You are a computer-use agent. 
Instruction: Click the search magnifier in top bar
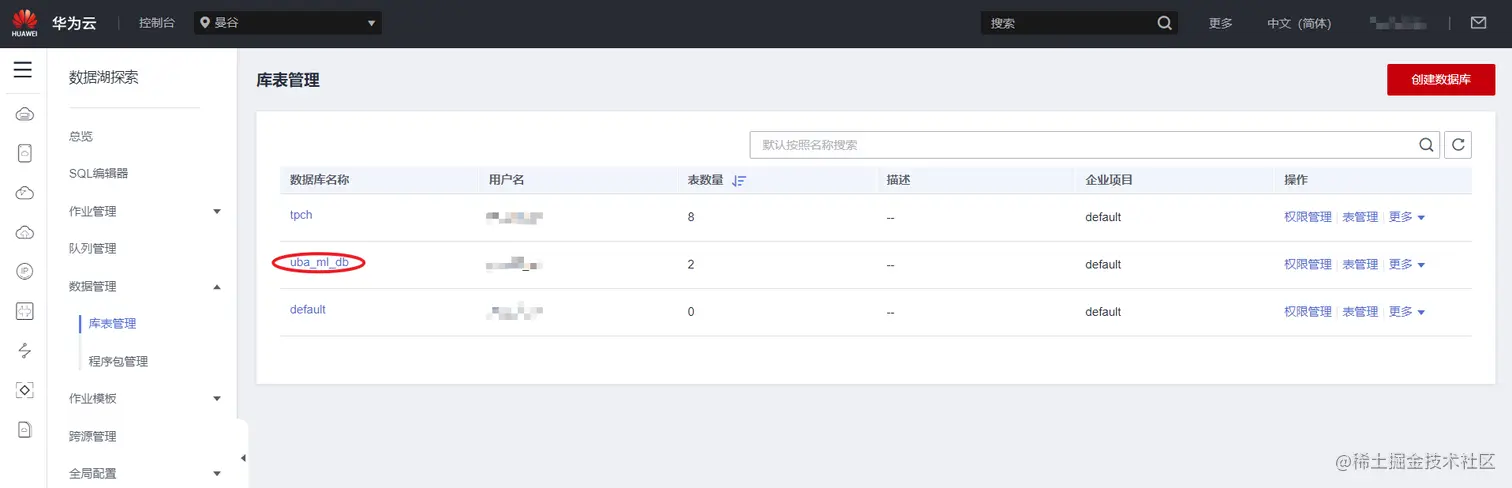[1164, 23]
